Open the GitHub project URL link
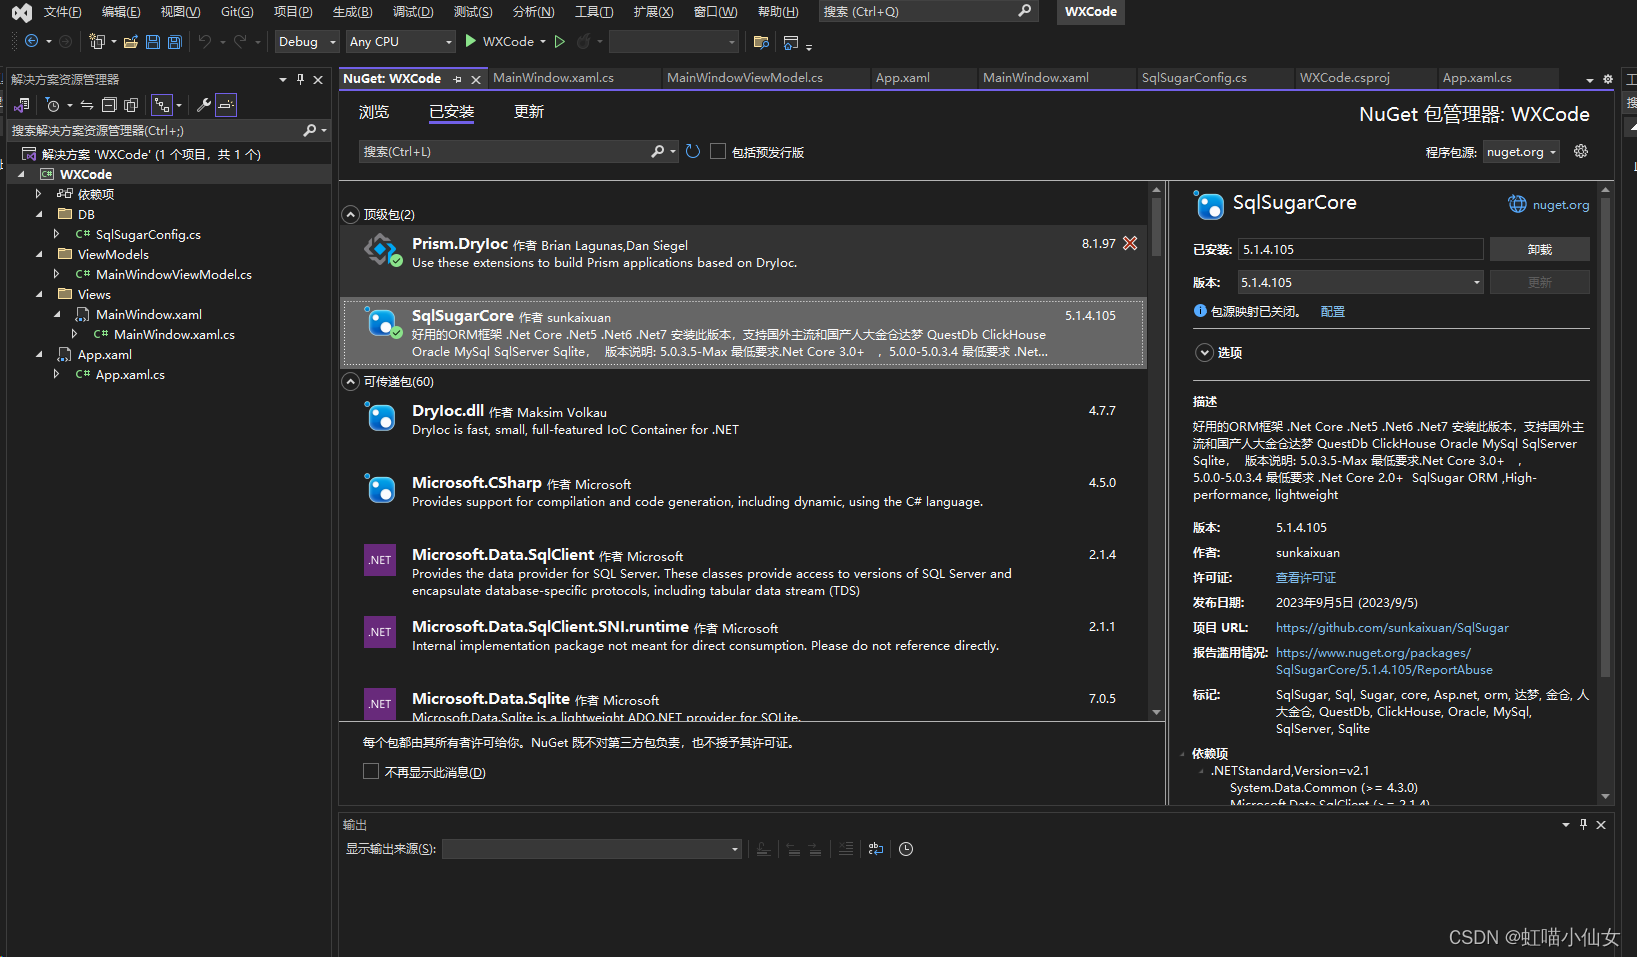Screen dimensions: 1637x957 tap(1392, 628)
